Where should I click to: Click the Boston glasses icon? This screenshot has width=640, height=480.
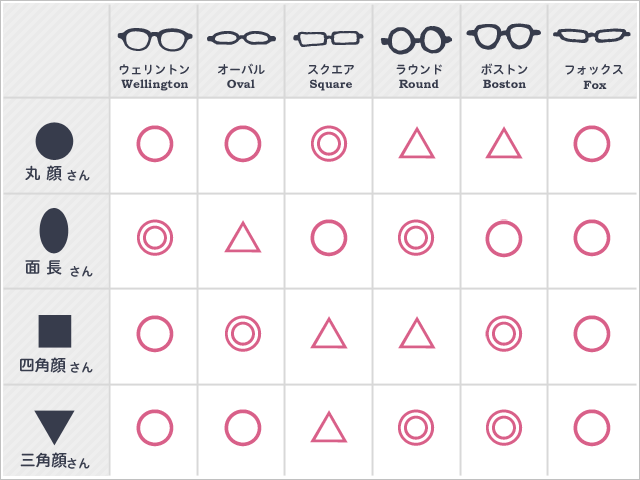tap(504, 37)
